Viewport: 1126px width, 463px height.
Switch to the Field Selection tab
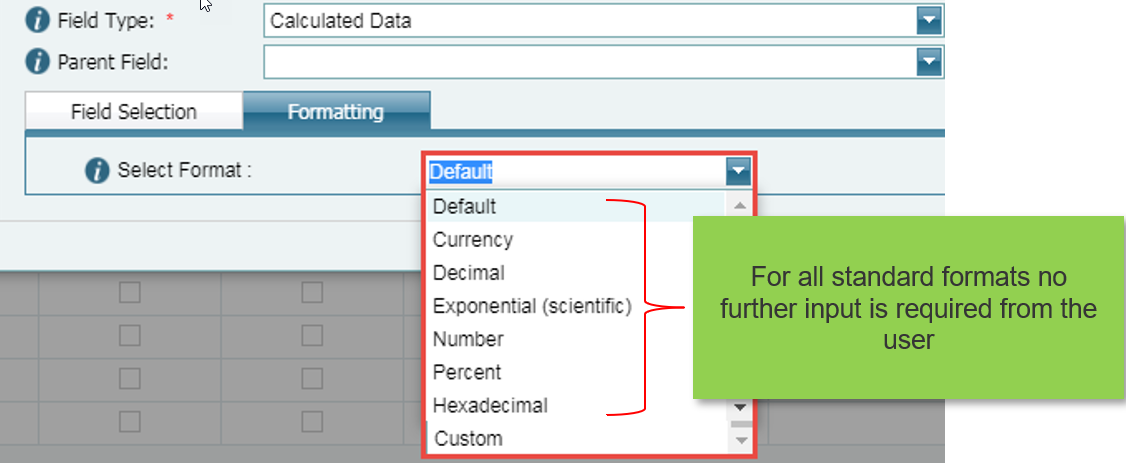click(x=134, y=112)
